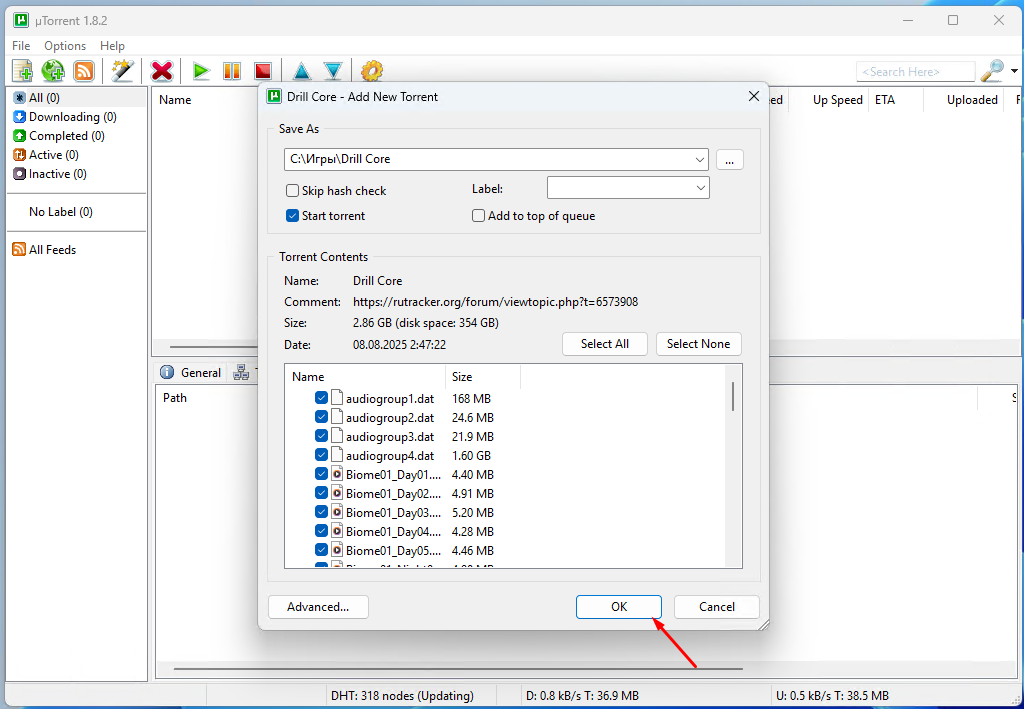Viewport: 1024px width, 709px height.
Task: Uncheck the Start torrent checkbox
Action: (x=293, y=215)
